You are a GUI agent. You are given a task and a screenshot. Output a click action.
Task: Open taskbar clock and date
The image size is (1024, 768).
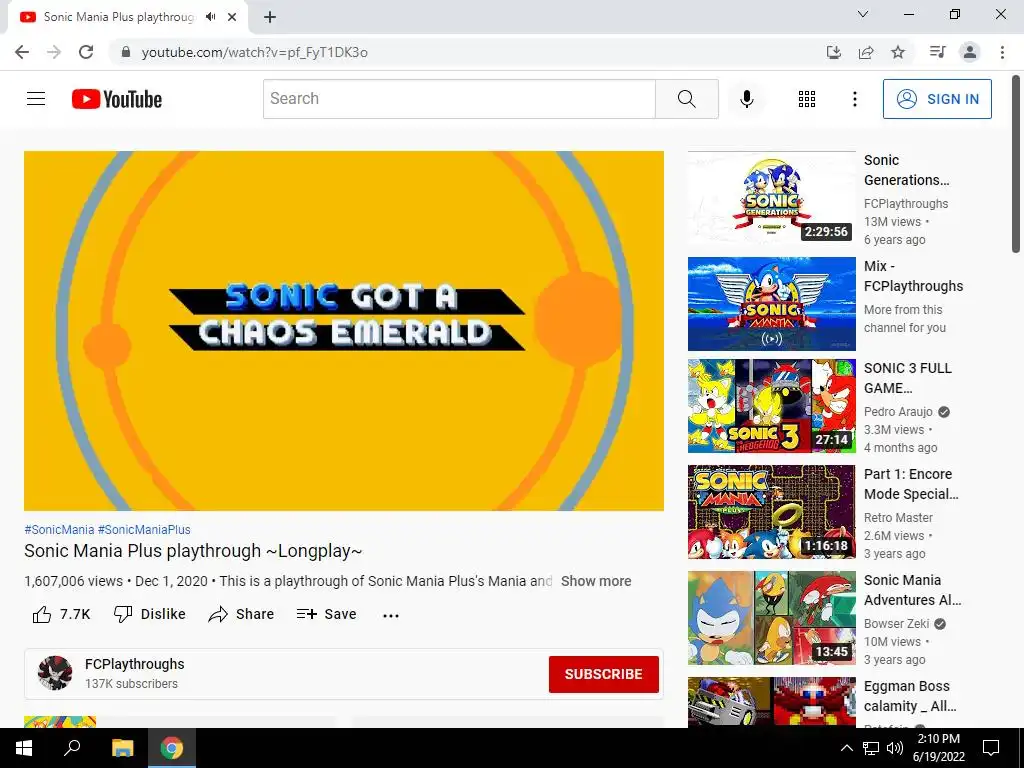[938, 748]
